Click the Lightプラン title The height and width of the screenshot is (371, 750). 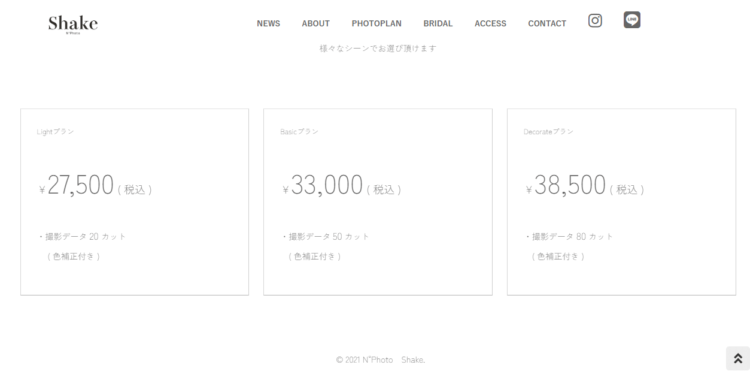(x=55, y=131)
